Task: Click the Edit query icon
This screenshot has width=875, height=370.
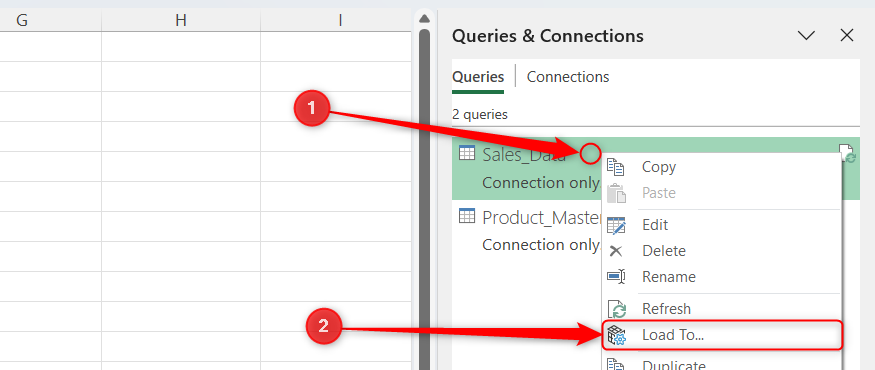Action: (616, 225)
